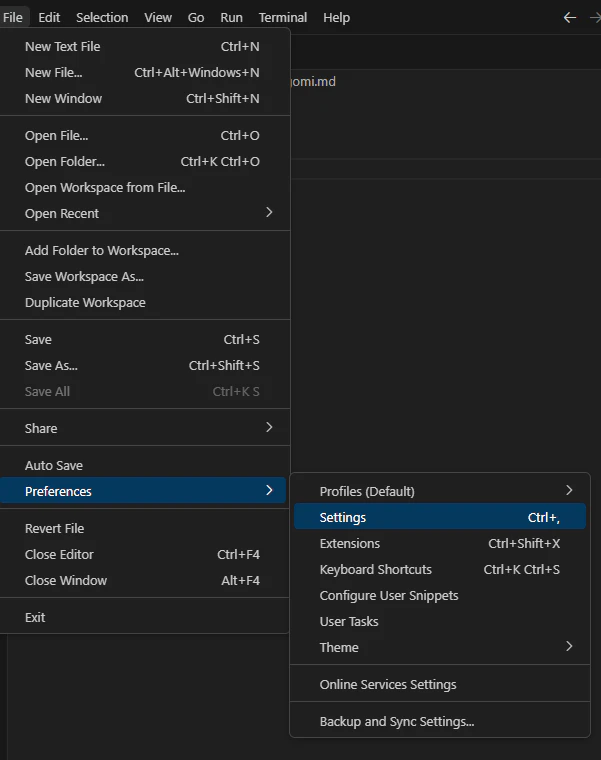The width and height of the screenshot is (601, 760).
Task: Choose Save Workspace As...
Action: (145, 276)
